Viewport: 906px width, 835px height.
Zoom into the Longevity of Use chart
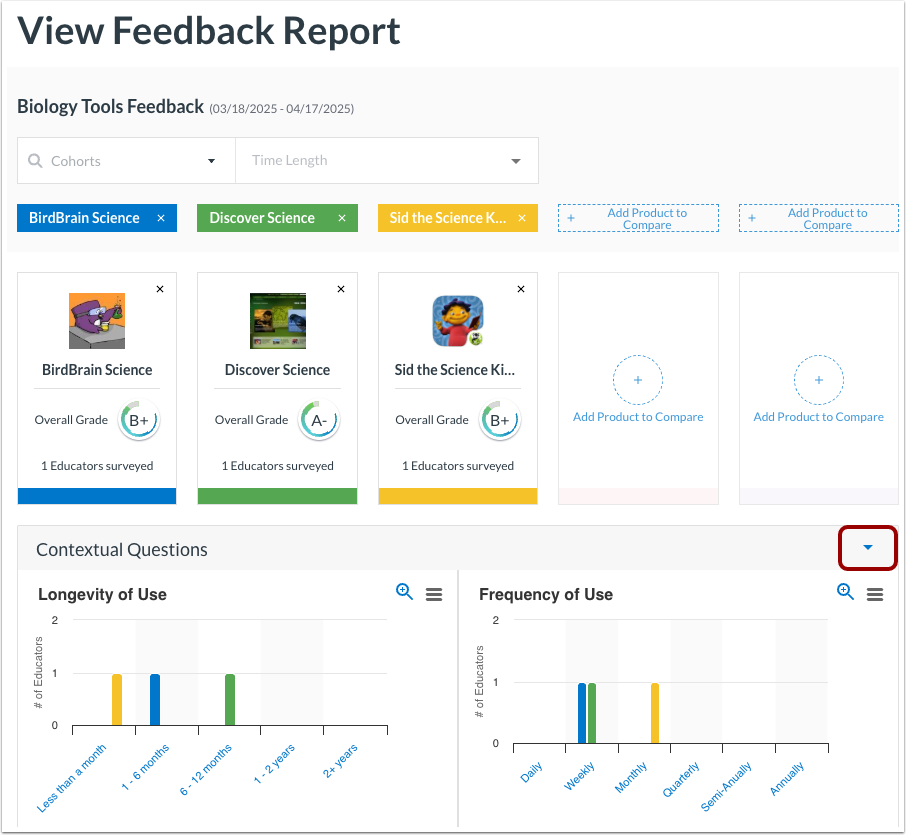404,591
